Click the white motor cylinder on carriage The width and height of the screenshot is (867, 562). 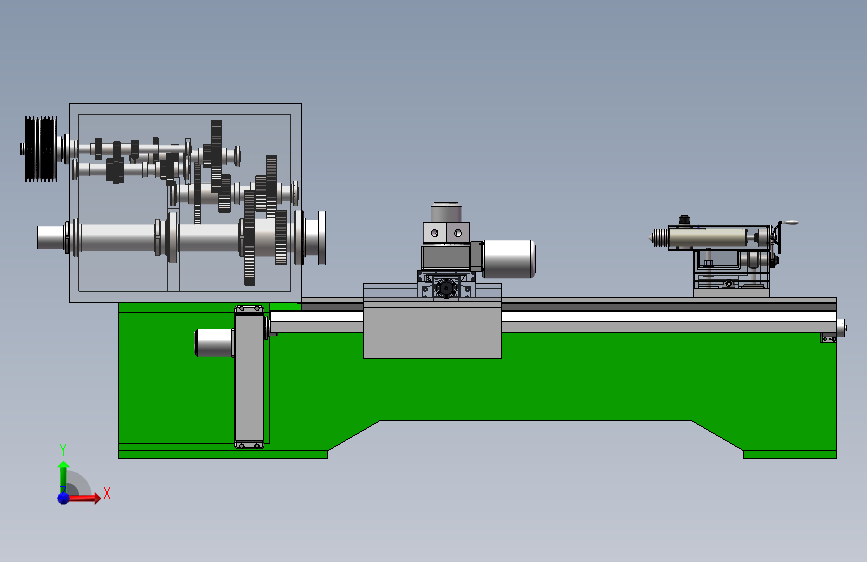pyautogui.click(x=509, y=258)
